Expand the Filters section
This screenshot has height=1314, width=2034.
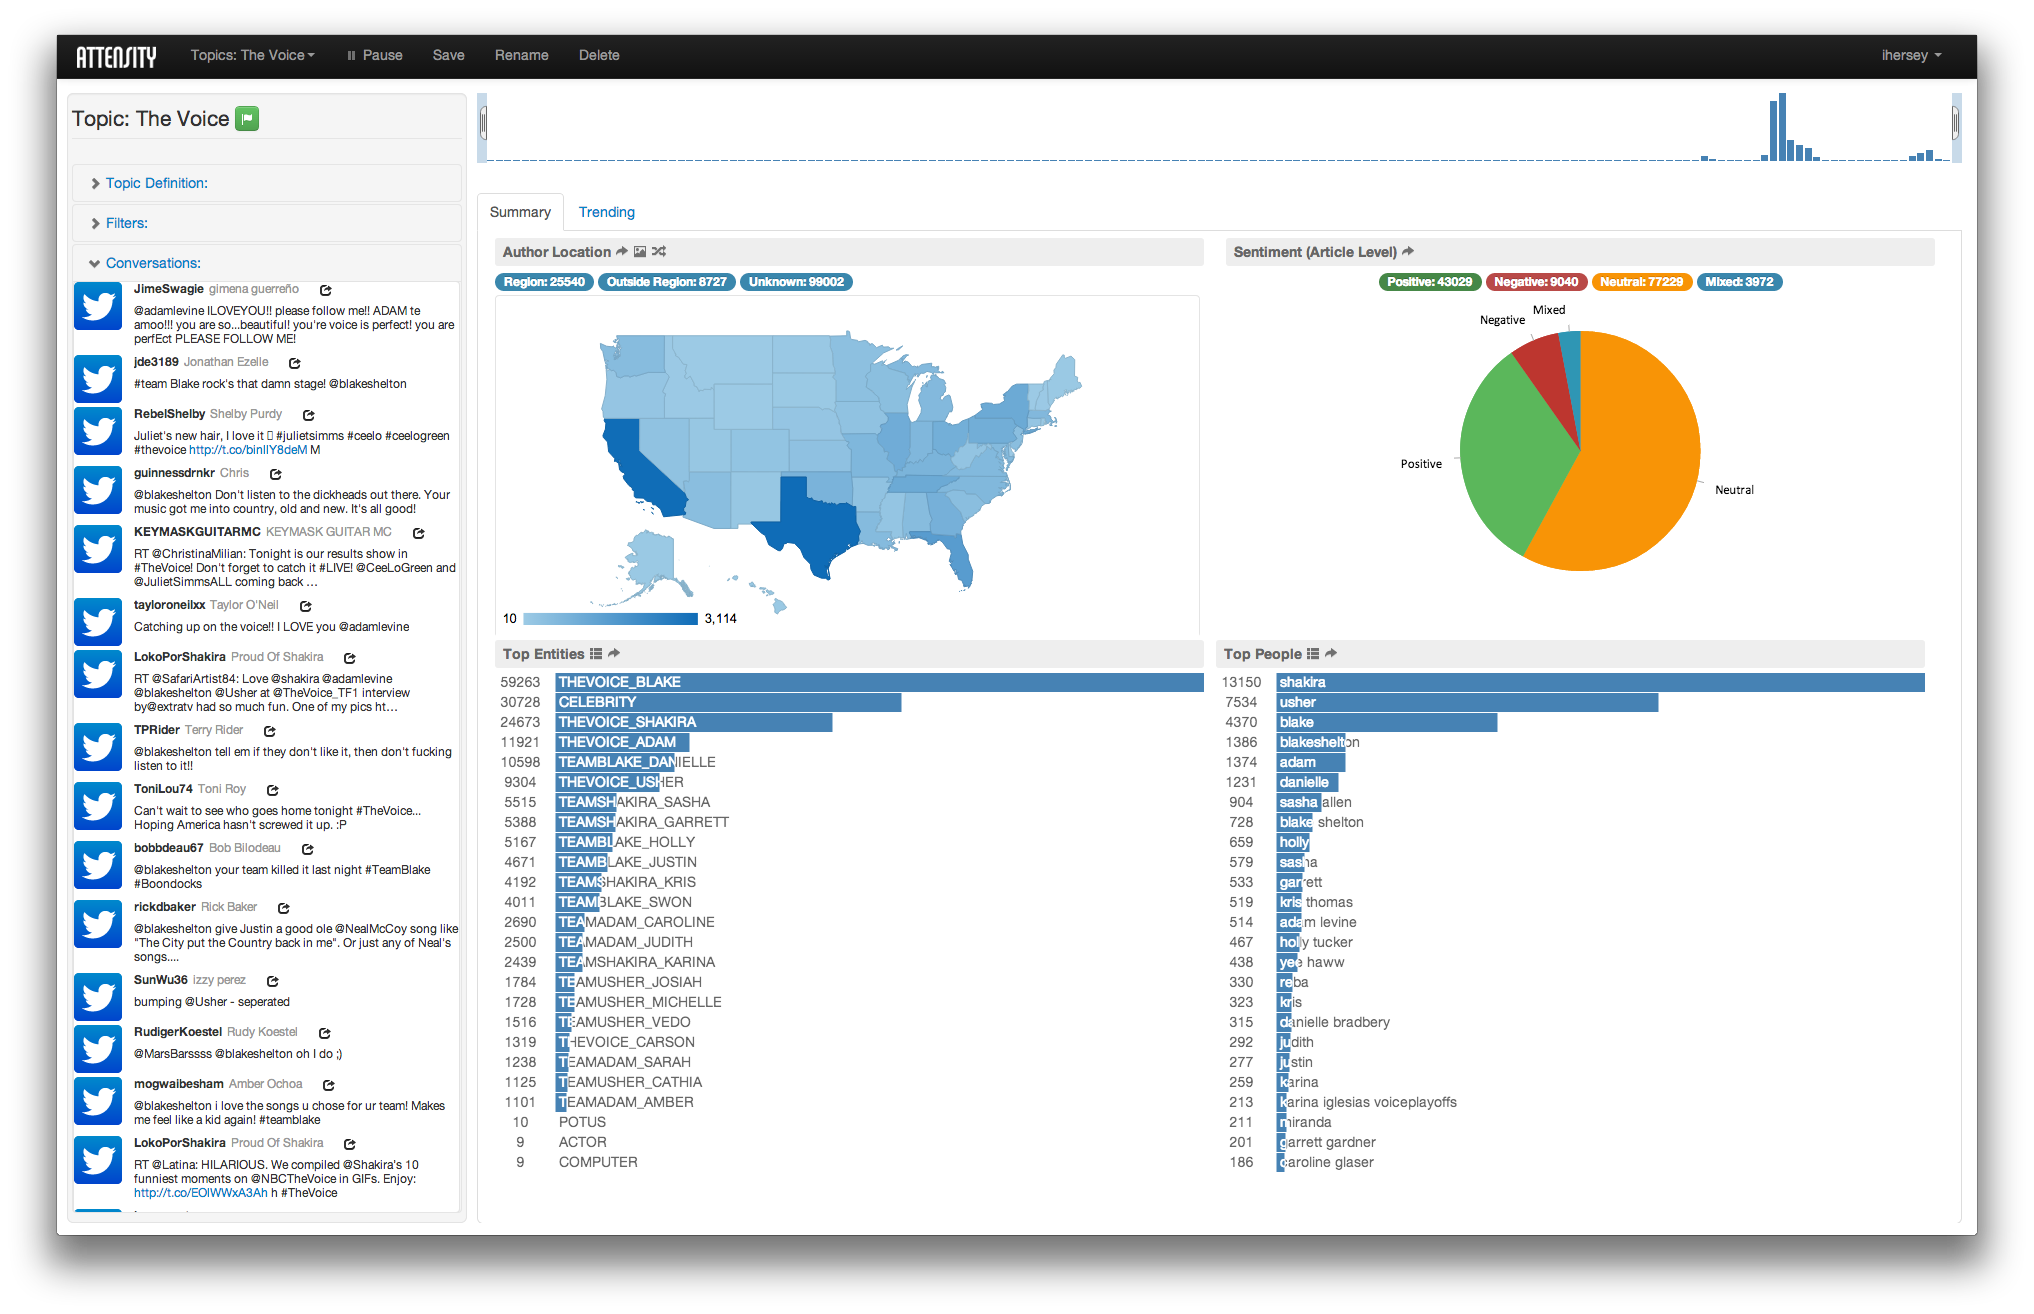(126, 223)
